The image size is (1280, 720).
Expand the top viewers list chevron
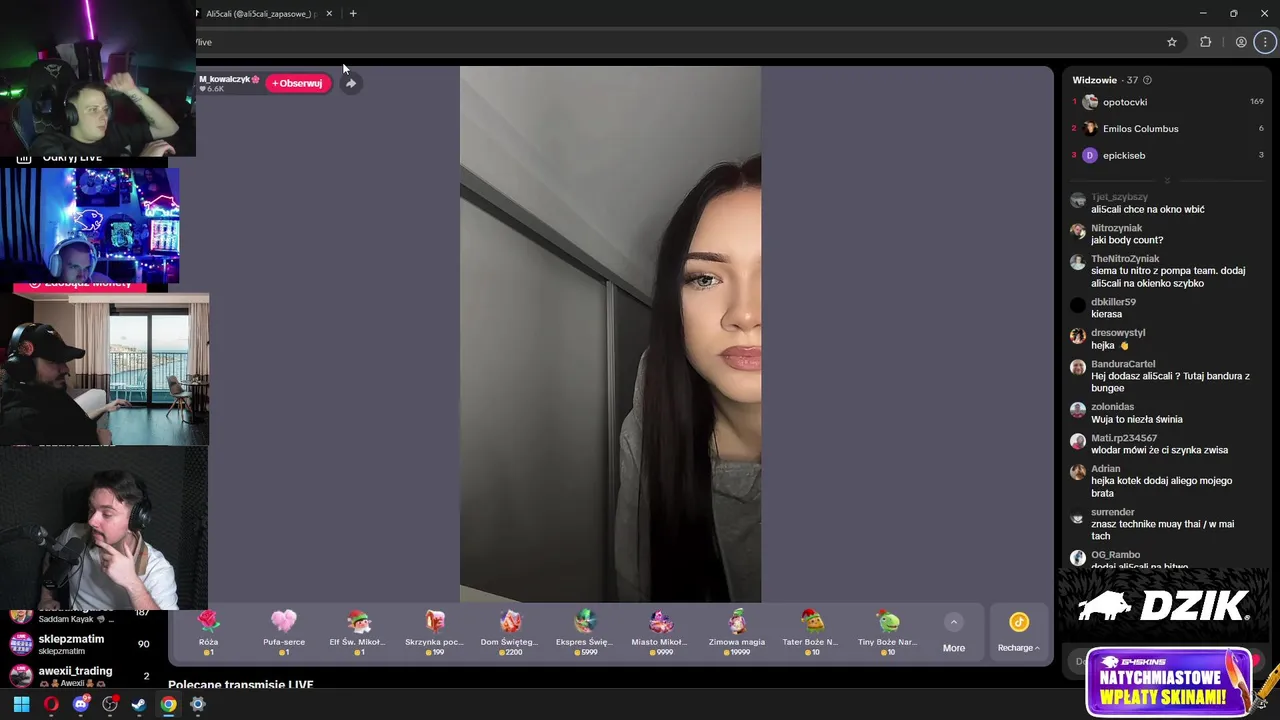(x=1166, y=181)
